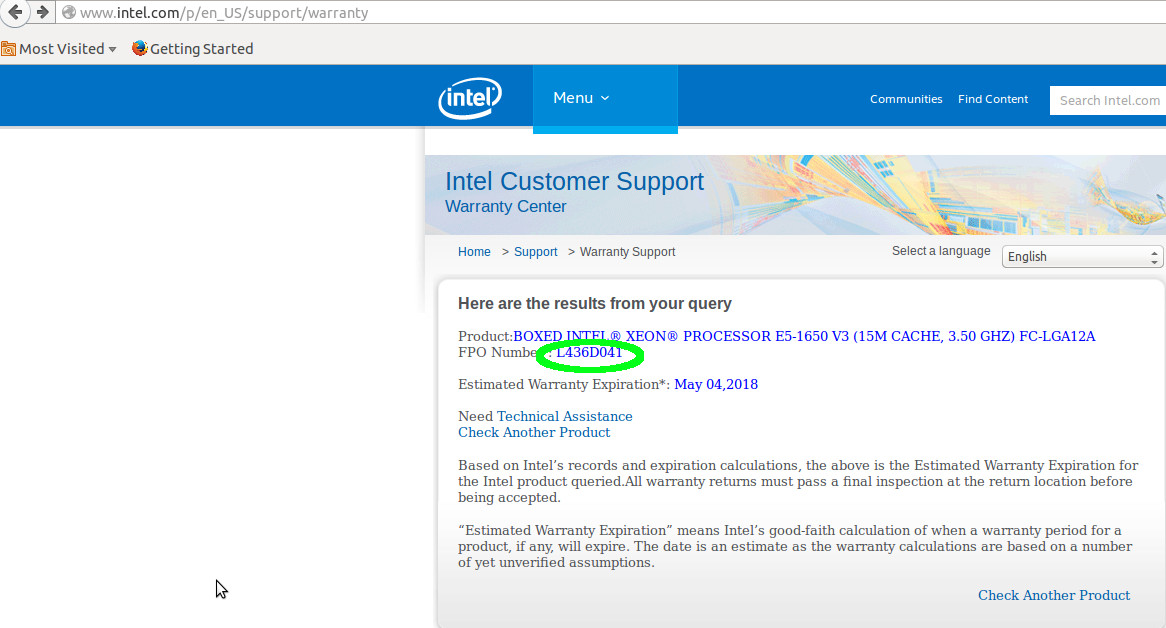Follow the Home breadcrumb link
The height and width of the screenshot is (628, 1166).
coord(474,252)
